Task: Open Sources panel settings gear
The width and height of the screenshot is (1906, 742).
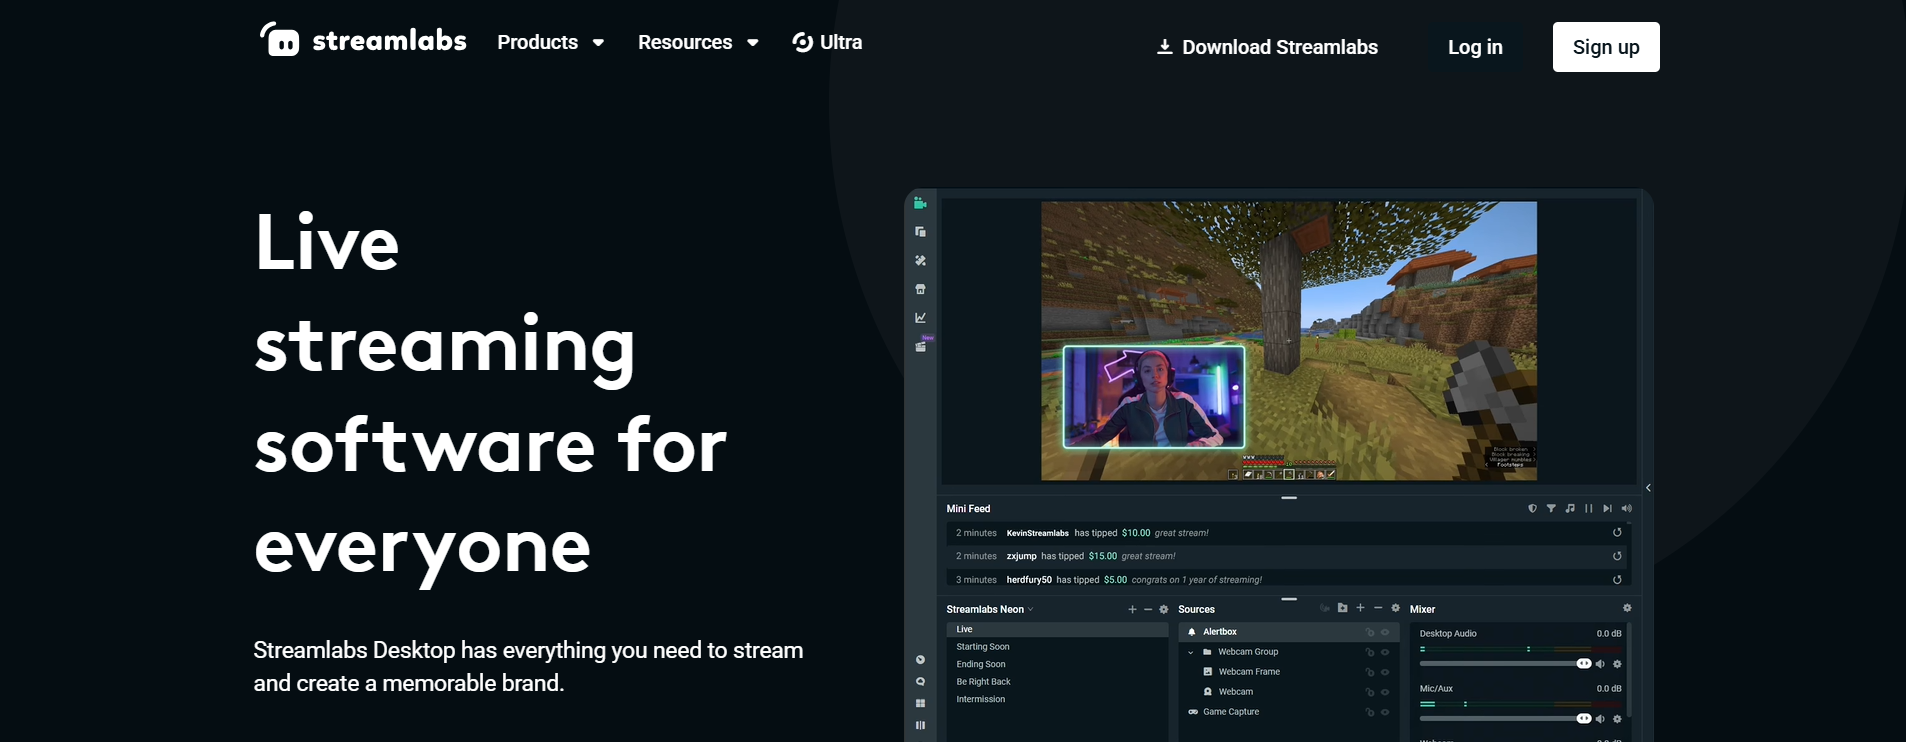Action: (x=1396, y=608)
